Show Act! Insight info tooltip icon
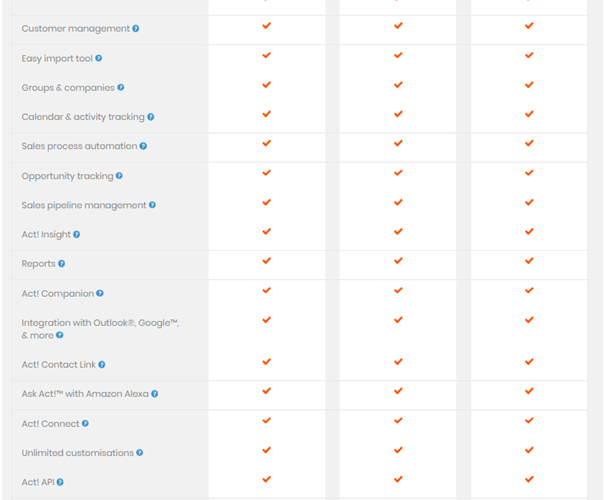The image size is (605, 500). point(77,234)
